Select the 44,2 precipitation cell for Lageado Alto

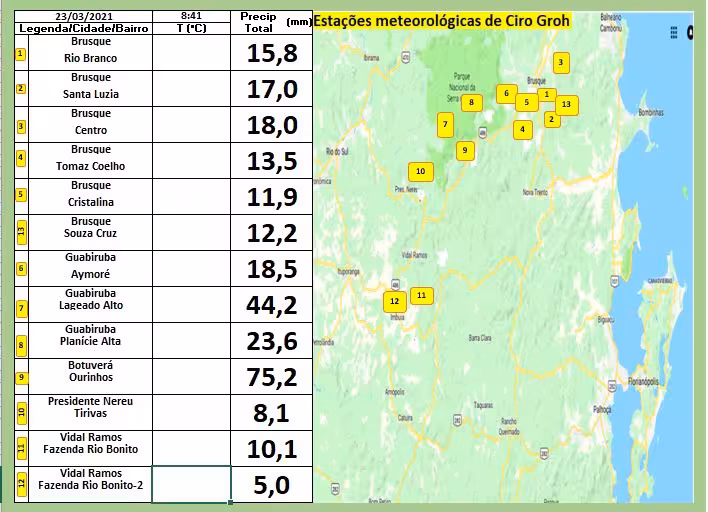point(272,305)
